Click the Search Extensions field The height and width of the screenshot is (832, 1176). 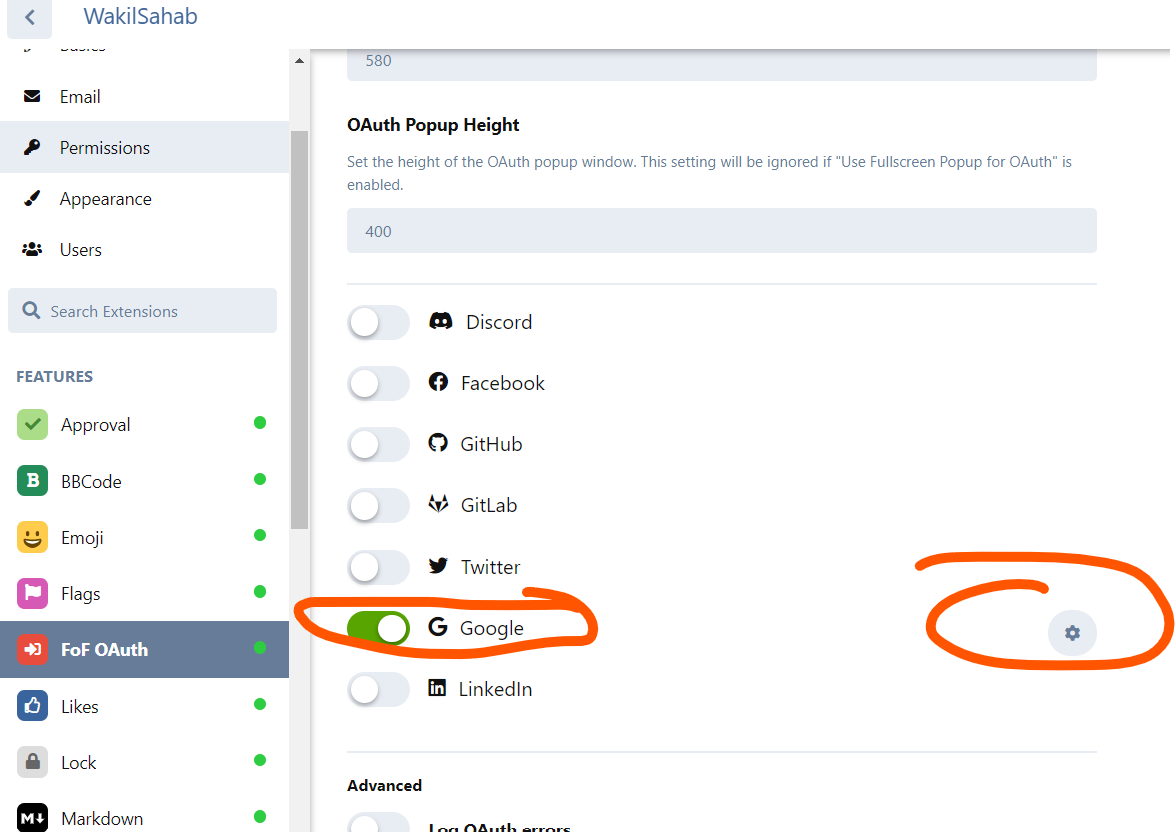point(142,310)
